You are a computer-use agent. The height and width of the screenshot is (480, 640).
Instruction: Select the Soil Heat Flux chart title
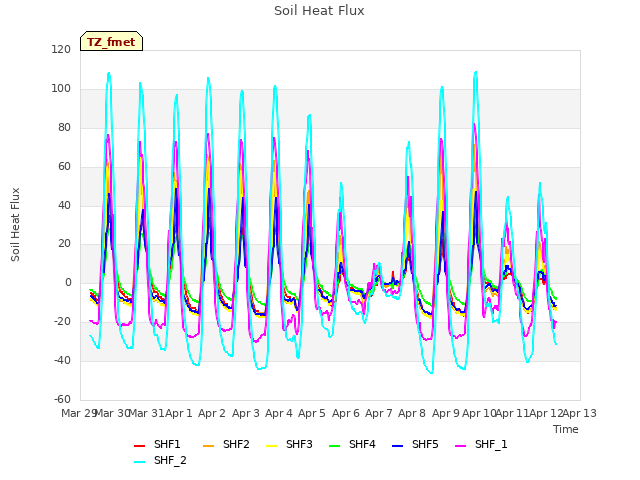click(319, 11)
